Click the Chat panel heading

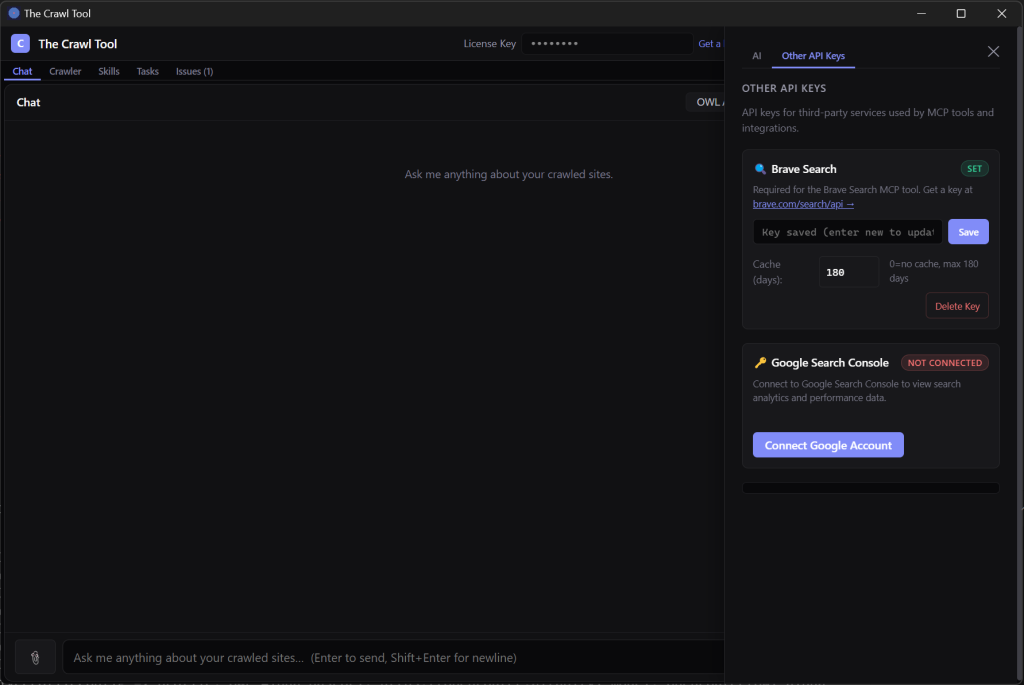[x=28, y=103]
